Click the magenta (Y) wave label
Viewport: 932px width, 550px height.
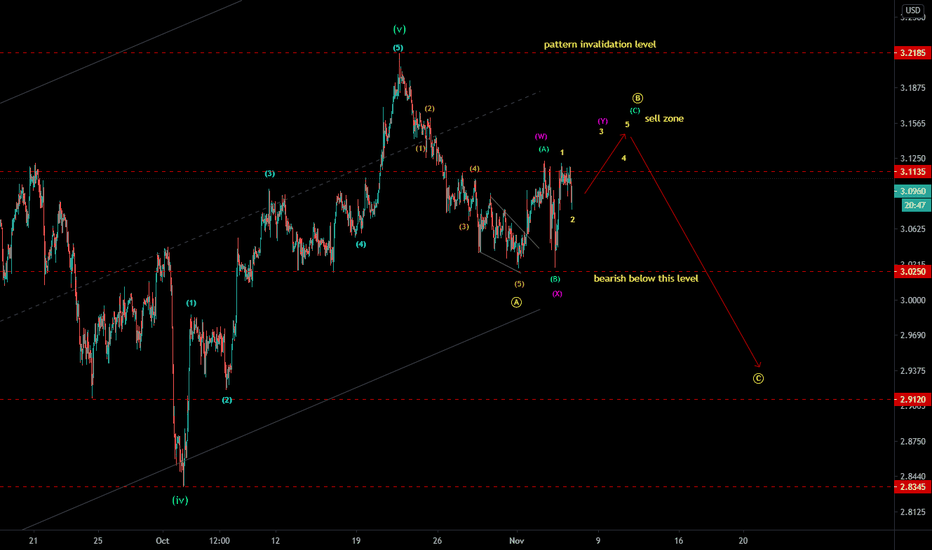603,121
